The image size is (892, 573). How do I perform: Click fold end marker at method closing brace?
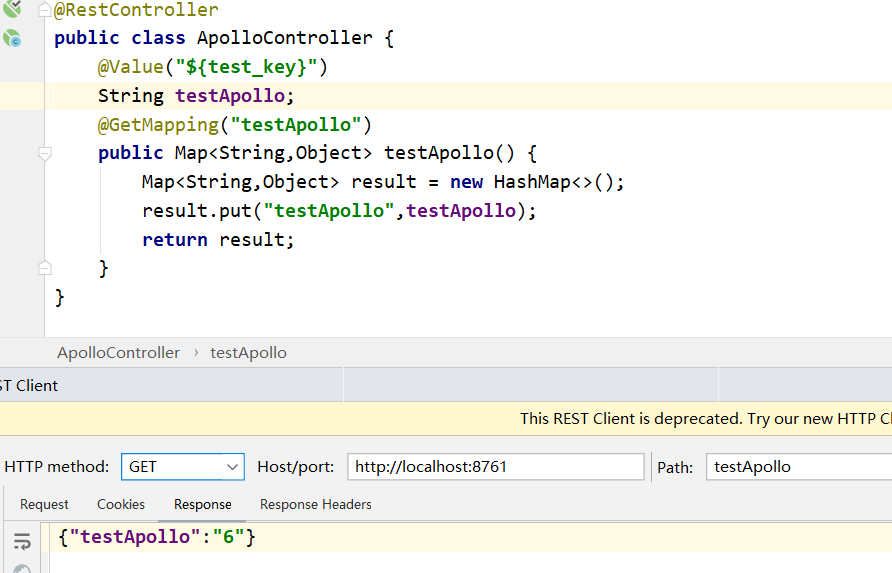tap(44, 268)
